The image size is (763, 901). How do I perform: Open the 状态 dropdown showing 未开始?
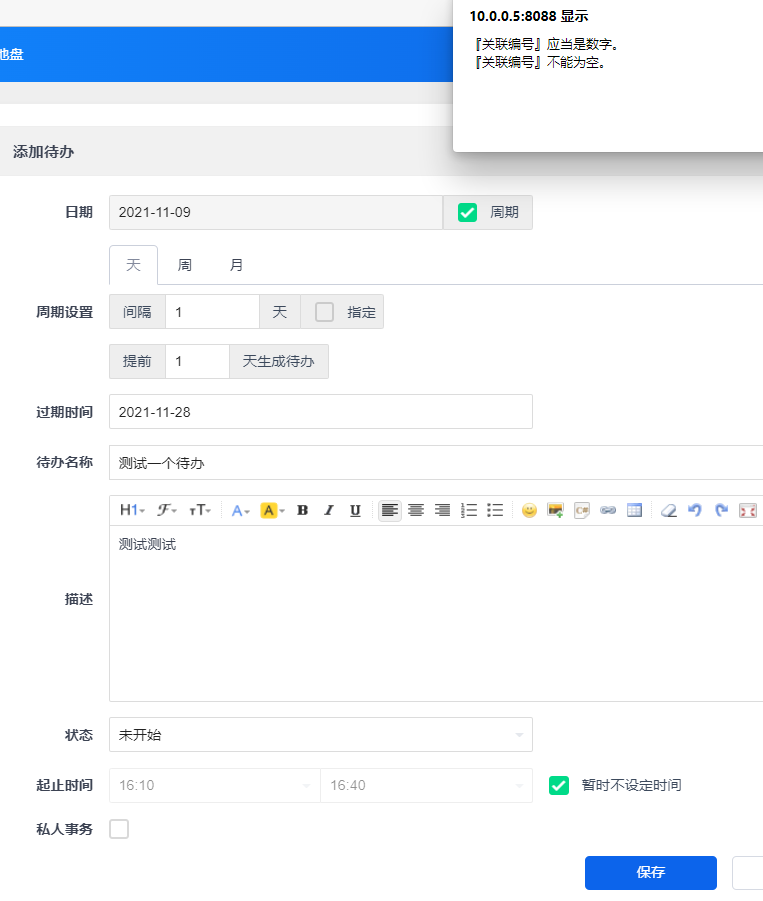320,734
